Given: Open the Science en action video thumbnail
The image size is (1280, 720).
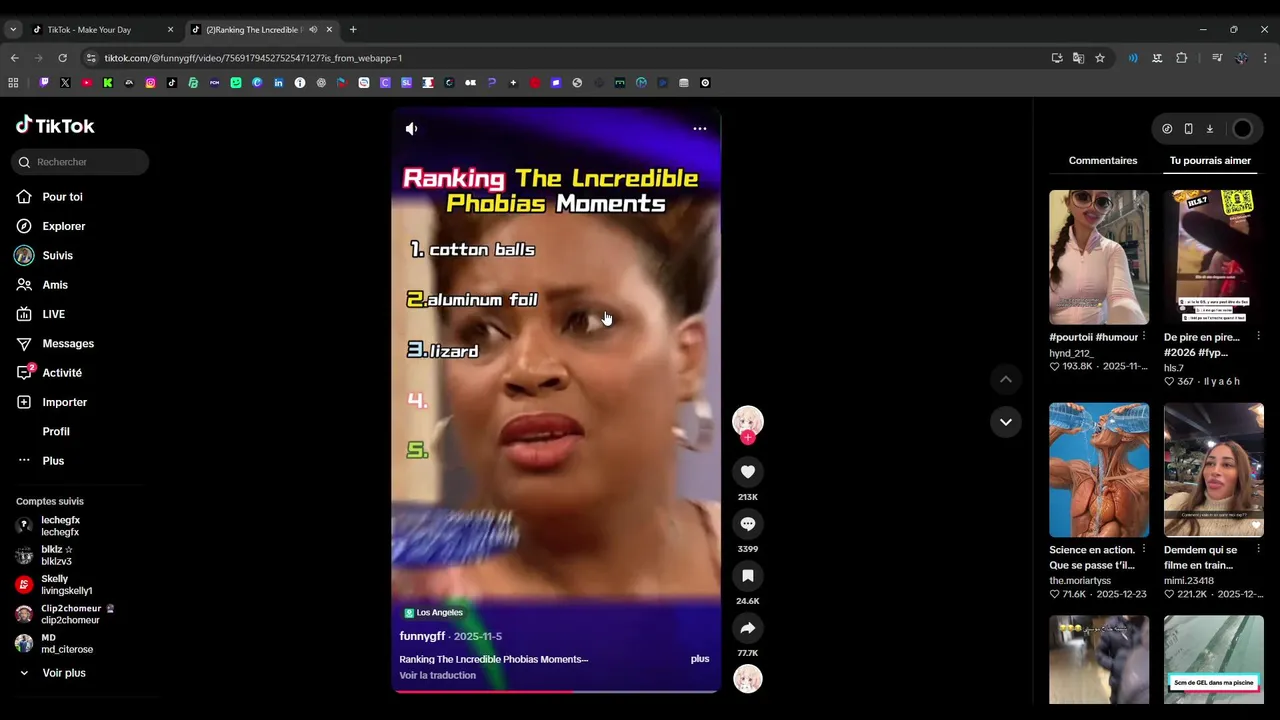Looking at the screenshot, I should tap(1099, 470).
